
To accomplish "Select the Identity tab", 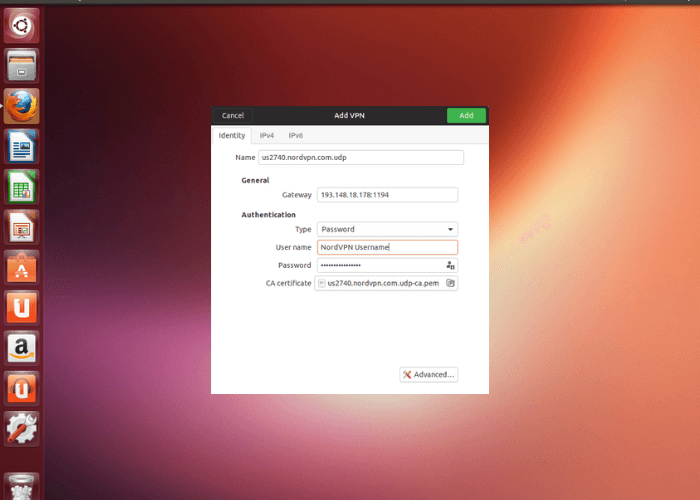I will click(x=232, y=135).
